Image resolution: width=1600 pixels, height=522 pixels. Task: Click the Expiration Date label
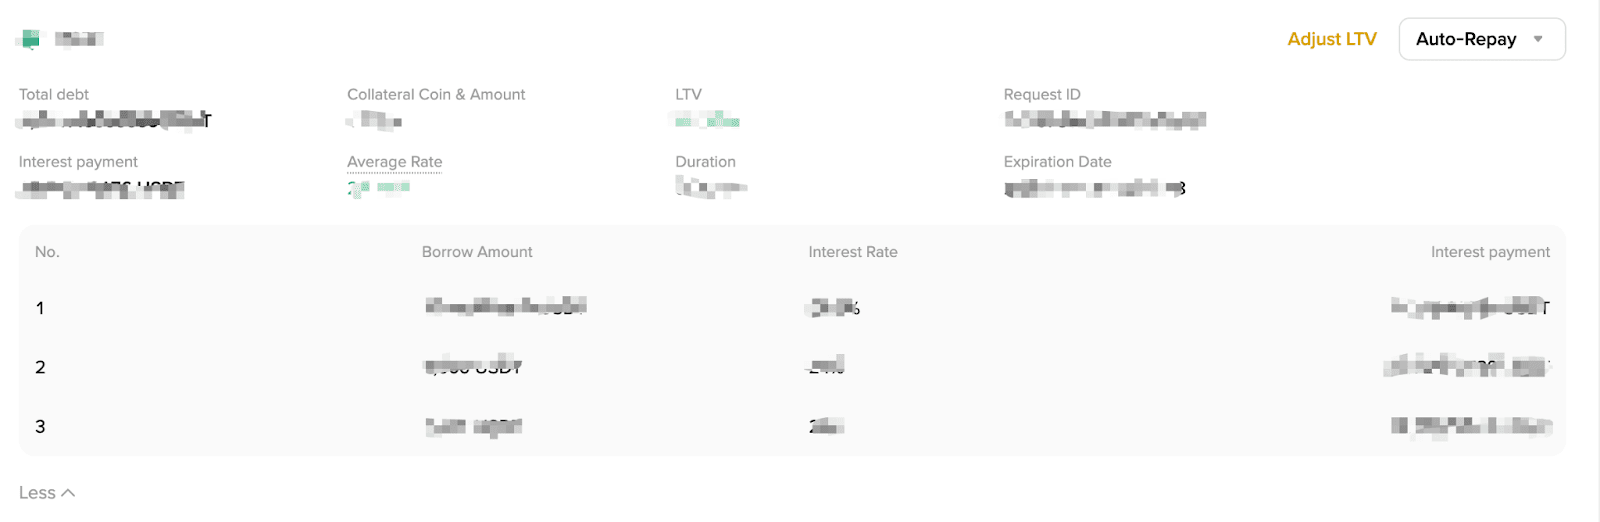1057,162
